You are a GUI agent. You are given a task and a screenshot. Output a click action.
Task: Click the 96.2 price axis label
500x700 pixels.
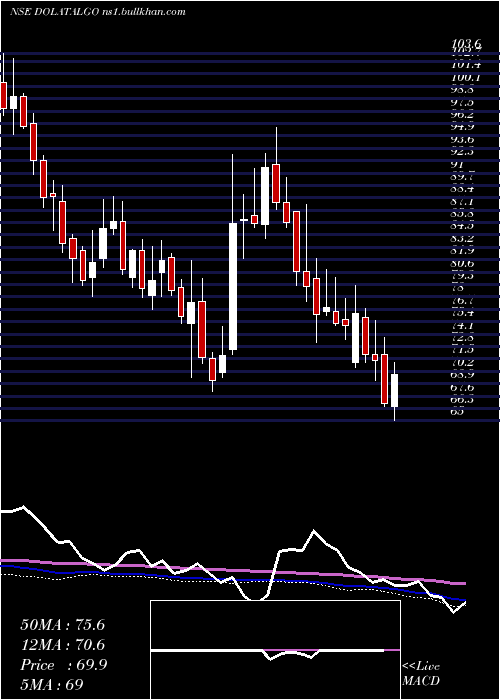tap(464, 115)
